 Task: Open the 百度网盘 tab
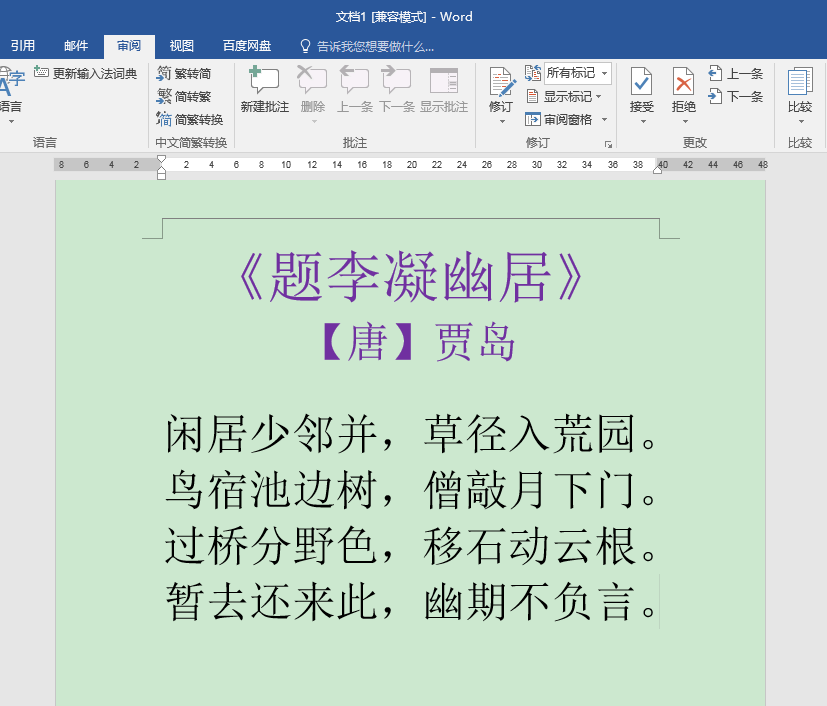(x=247, y=46)
